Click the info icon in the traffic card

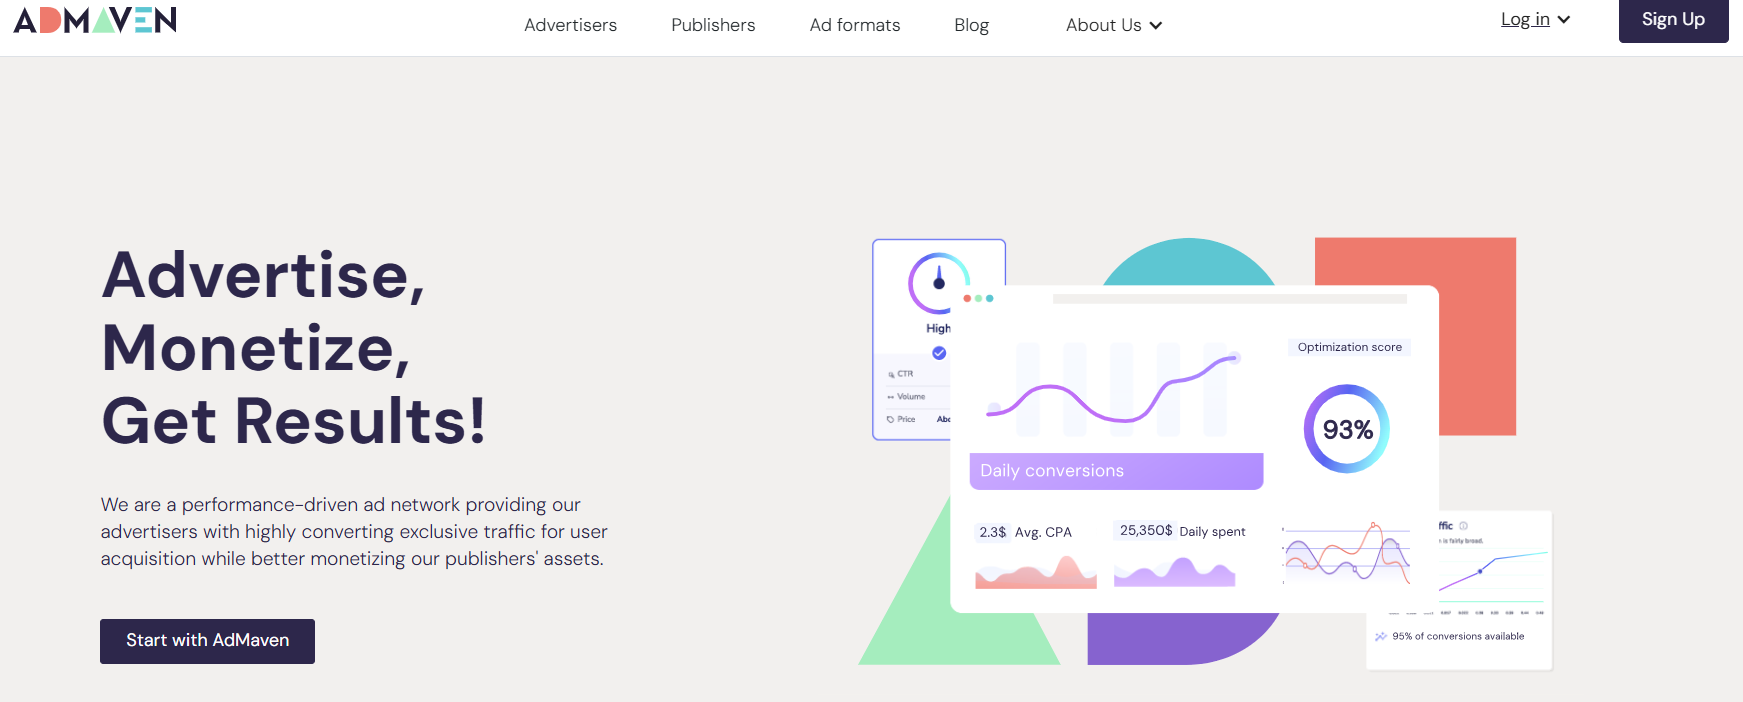point(1463,526)
